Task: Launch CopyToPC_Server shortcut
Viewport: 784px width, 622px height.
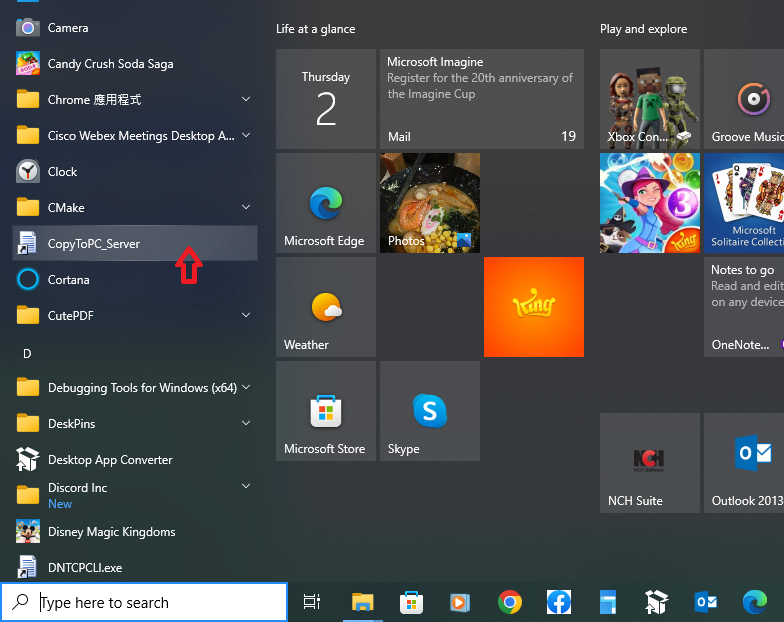Action: 135,244
